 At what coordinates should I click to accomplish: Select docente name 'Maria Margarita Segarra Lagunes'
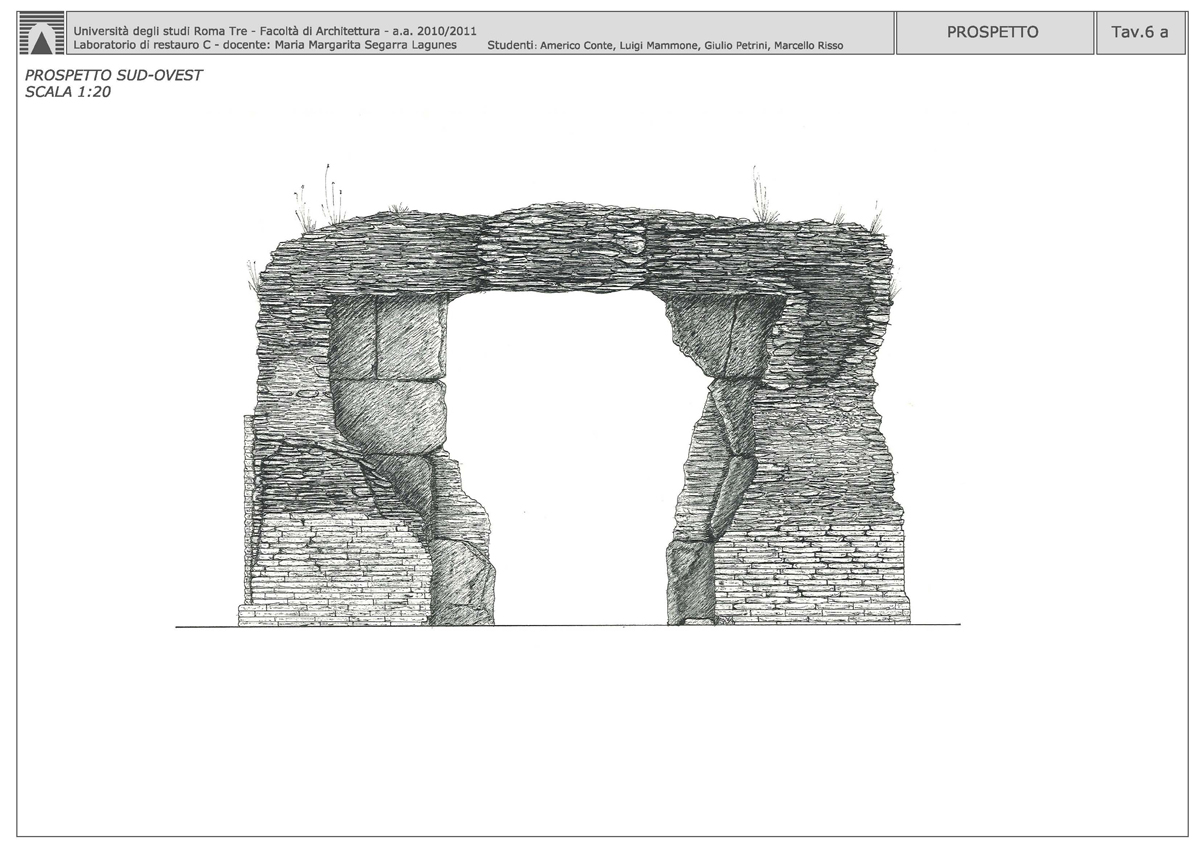pos(365,46)
